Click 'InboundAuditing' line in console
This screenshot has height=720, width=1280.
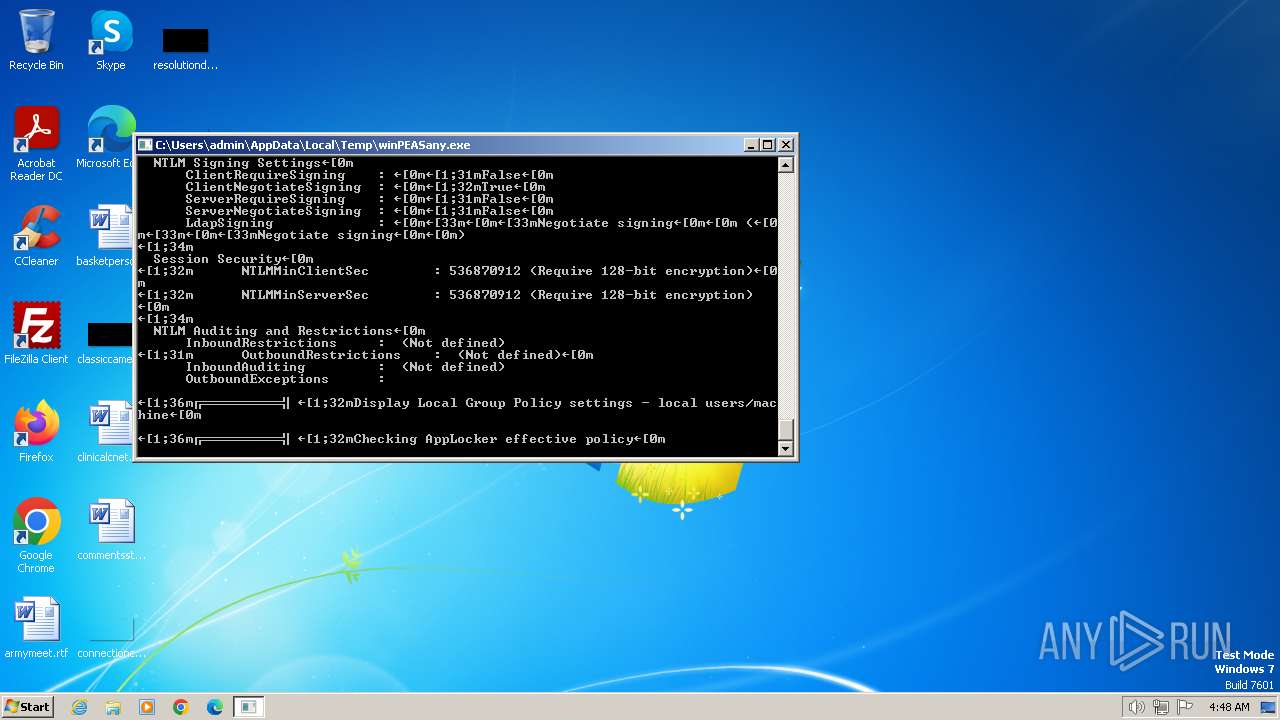point(345,367)
